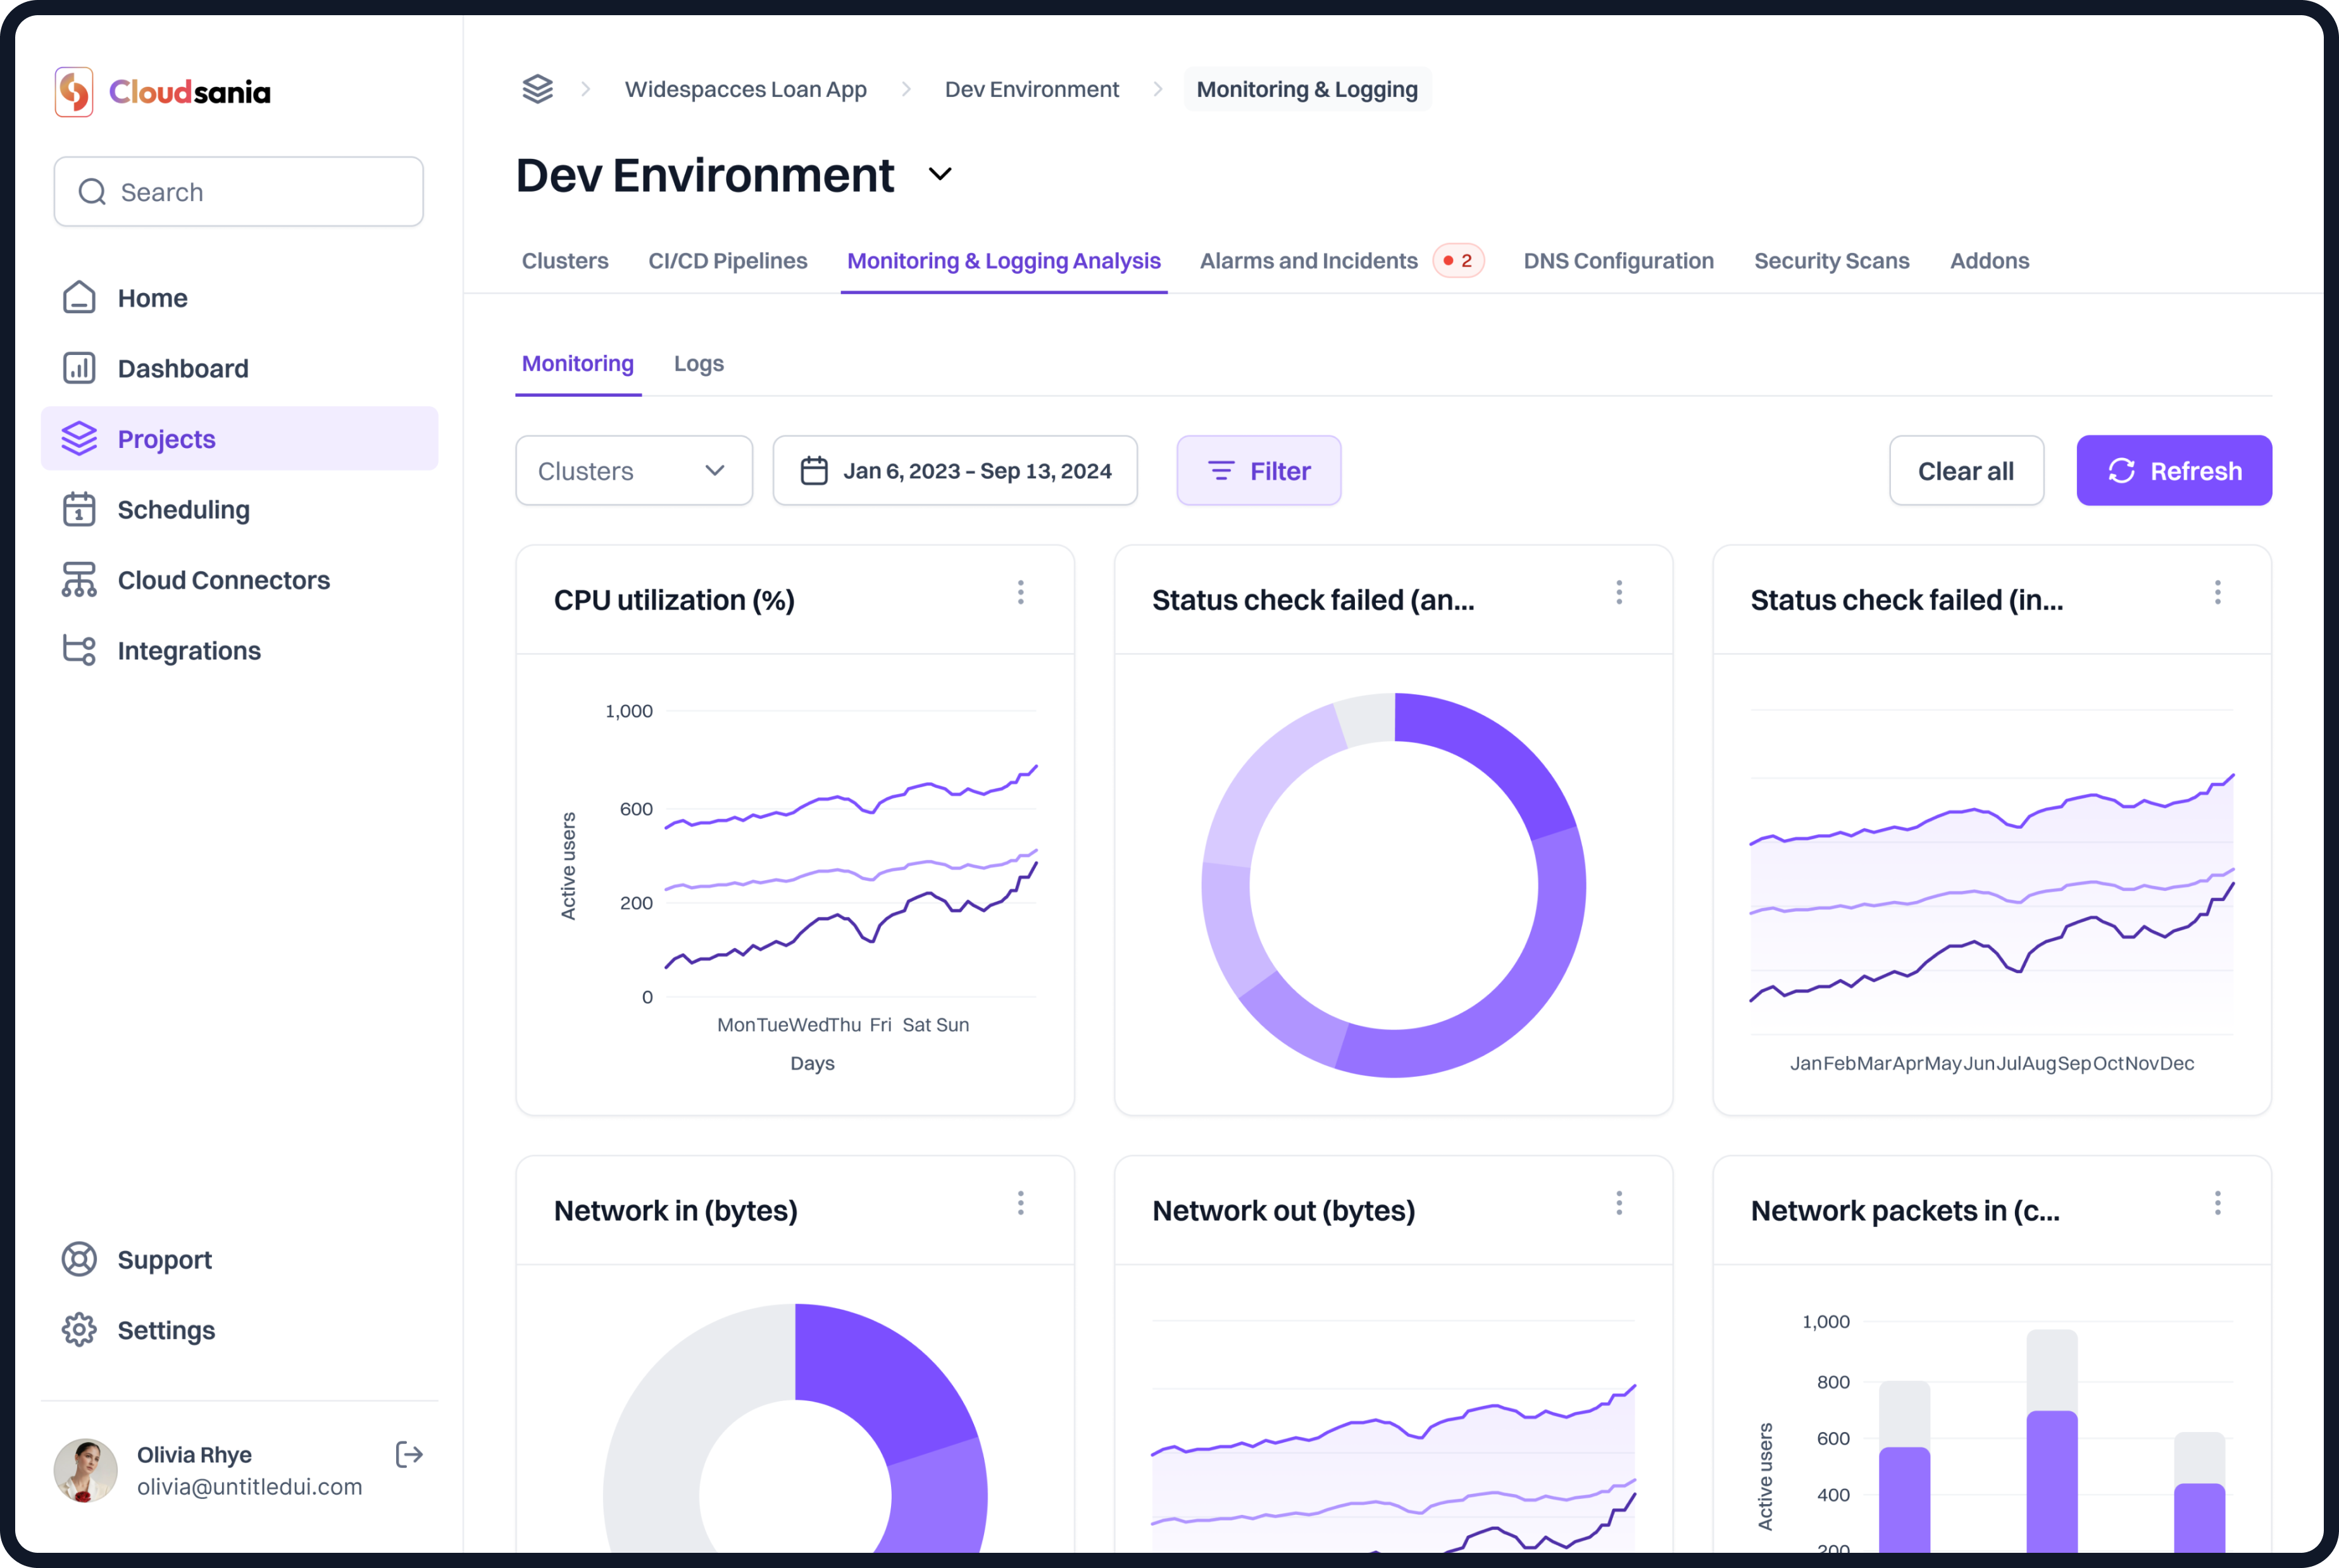Screen dimensions: 2339x1568
Task: Open the Network in (bytes) card menu
Action: [x=1021, y=1203]
